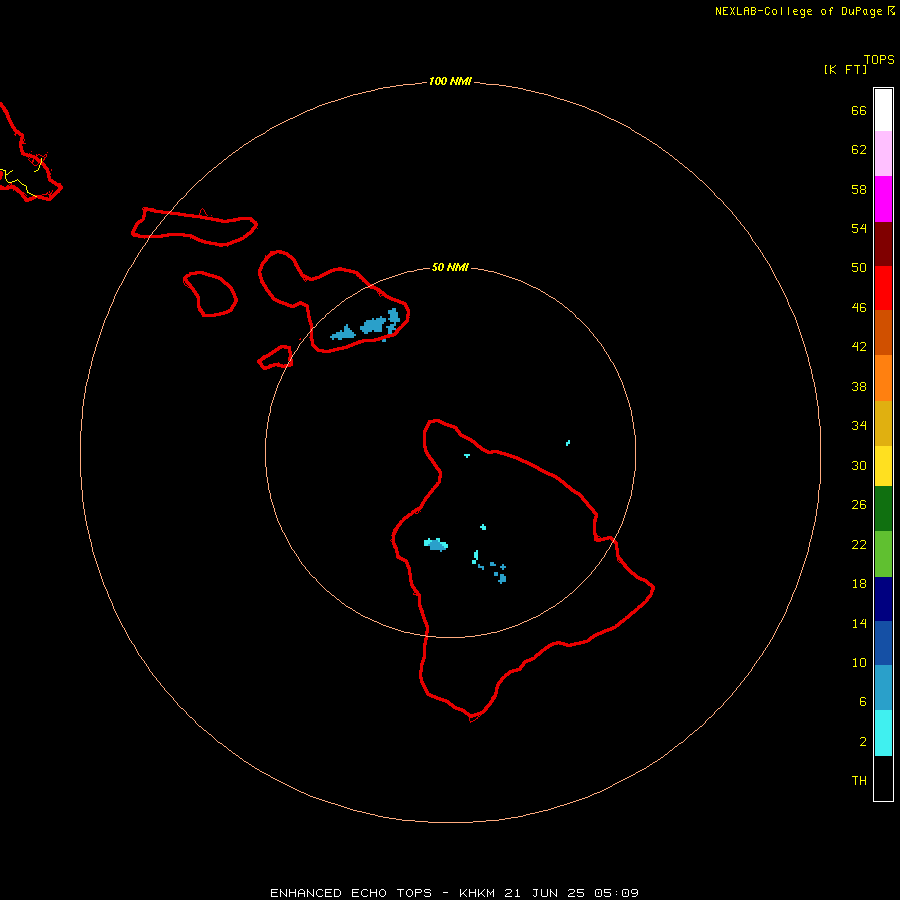Screen dimensions: 900x900
Task: Pick the bright orange legend swatch
Action: coord(883,378)
